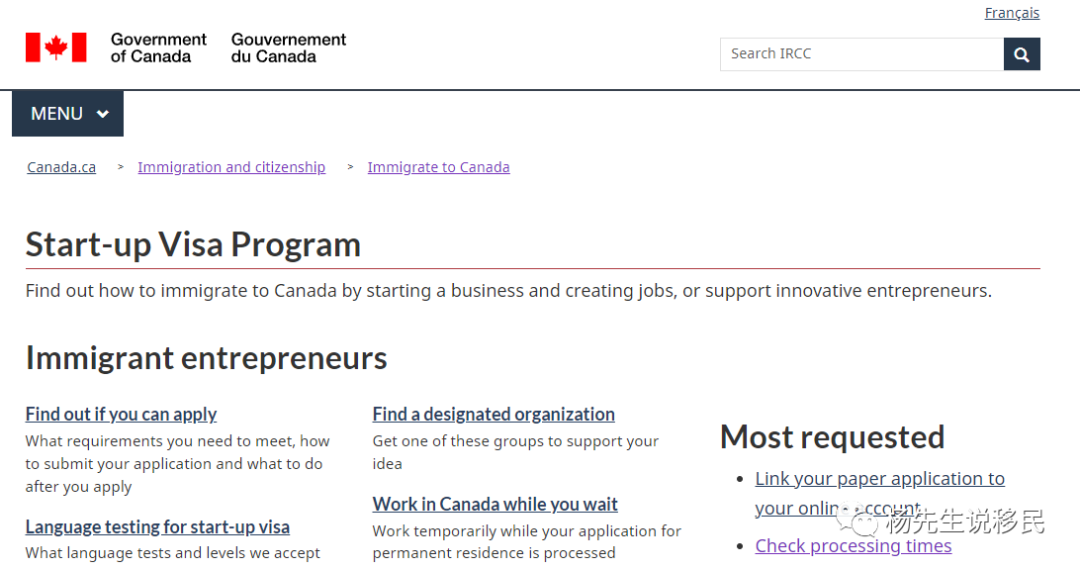The image size is (1080, 569).
Task: Click the Government of Canada wordmark
Action: point(158,48)
